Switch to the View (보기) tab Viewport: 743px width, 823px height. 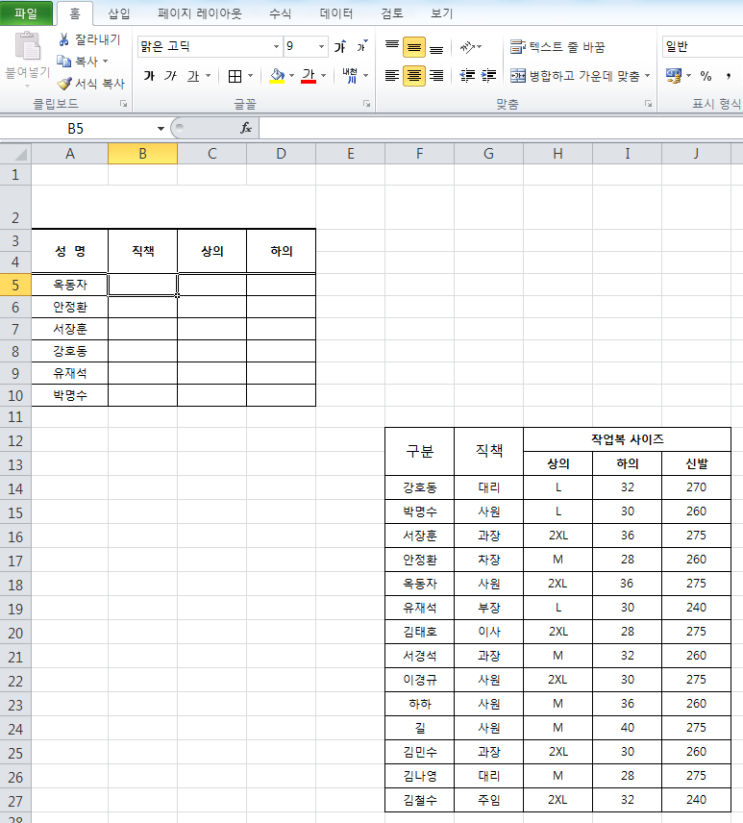441,14
